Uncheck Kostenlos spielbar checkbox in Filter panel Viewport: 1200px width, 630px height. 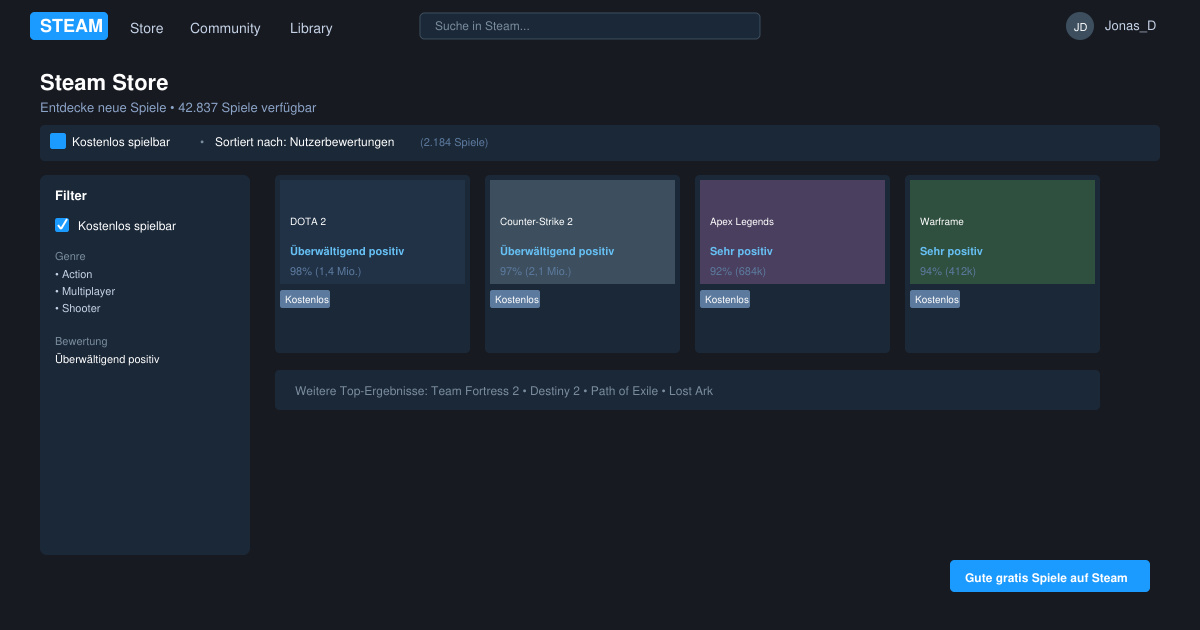[62, 225]
